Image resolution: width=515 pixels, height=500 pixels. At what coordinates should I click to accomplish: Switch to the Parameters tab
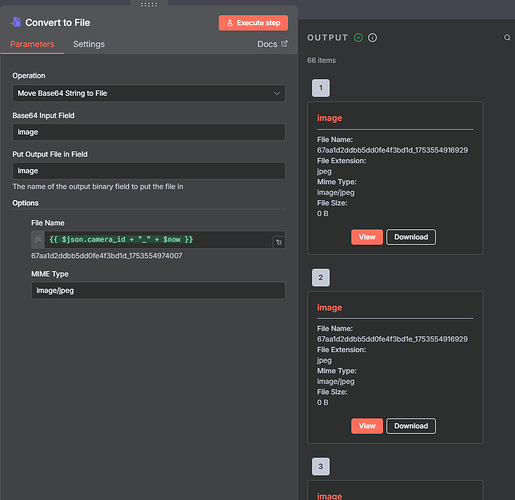tap(32, 44)
